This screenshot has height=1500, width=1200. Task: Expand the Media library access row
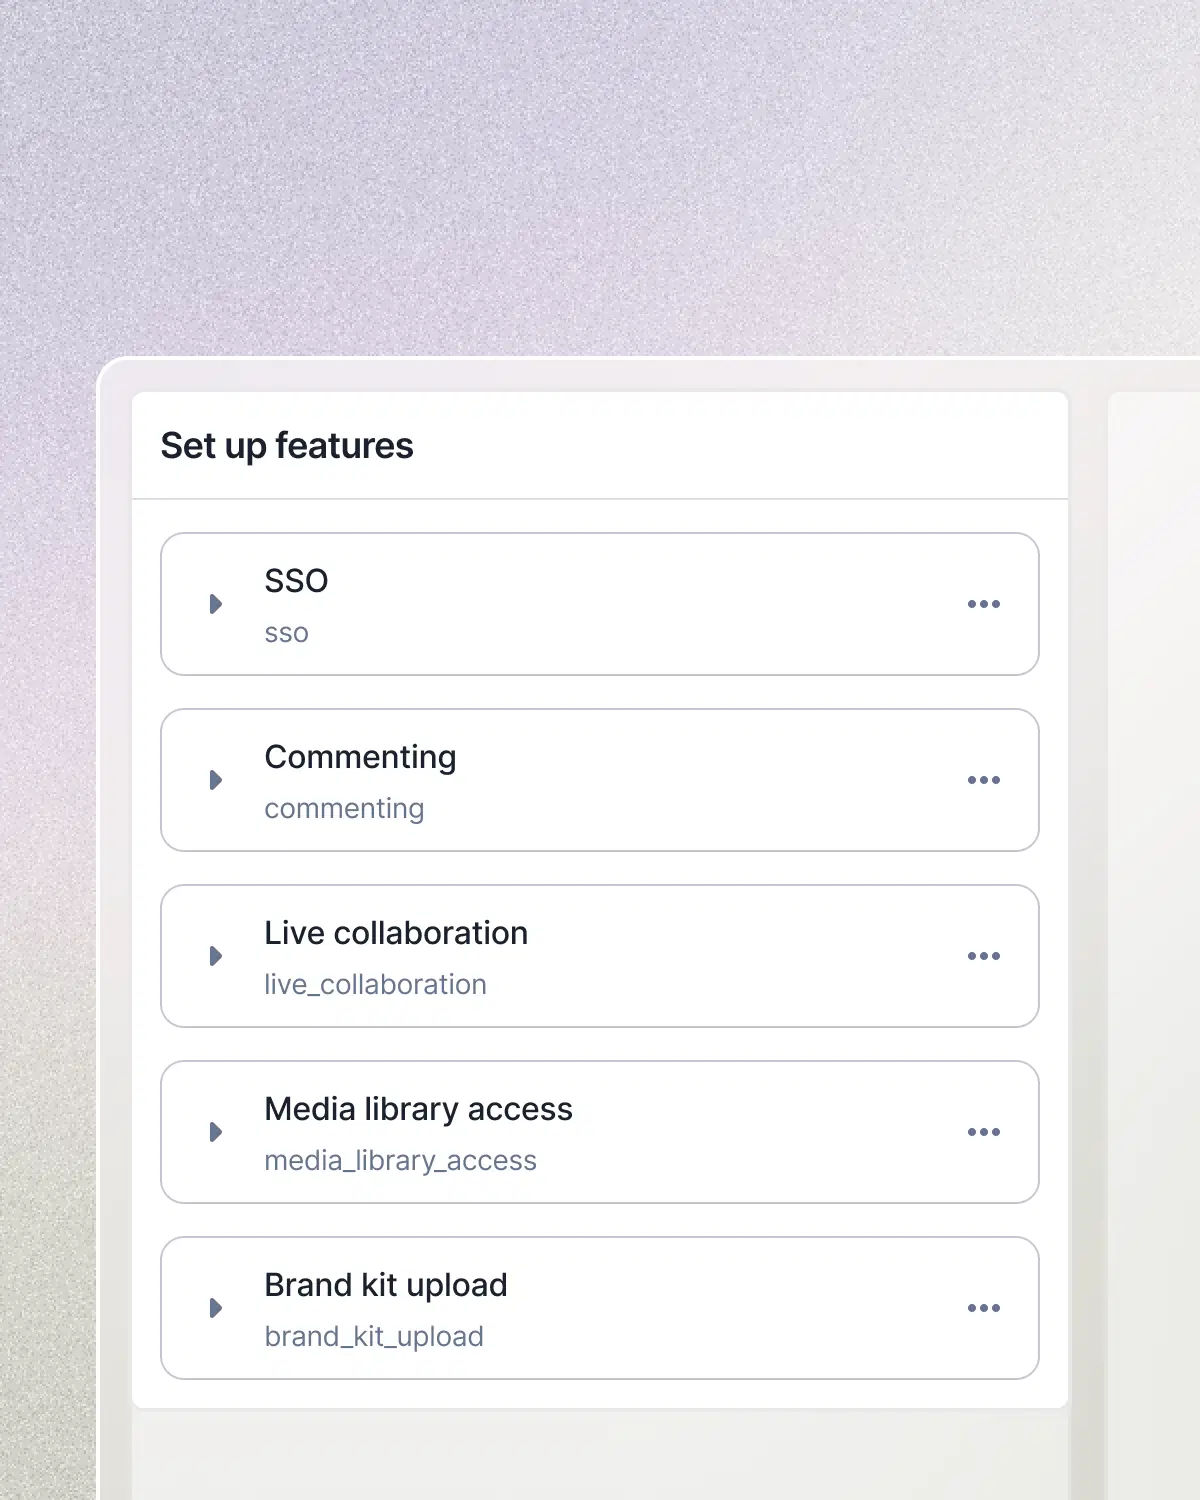tap(215, 1132)
